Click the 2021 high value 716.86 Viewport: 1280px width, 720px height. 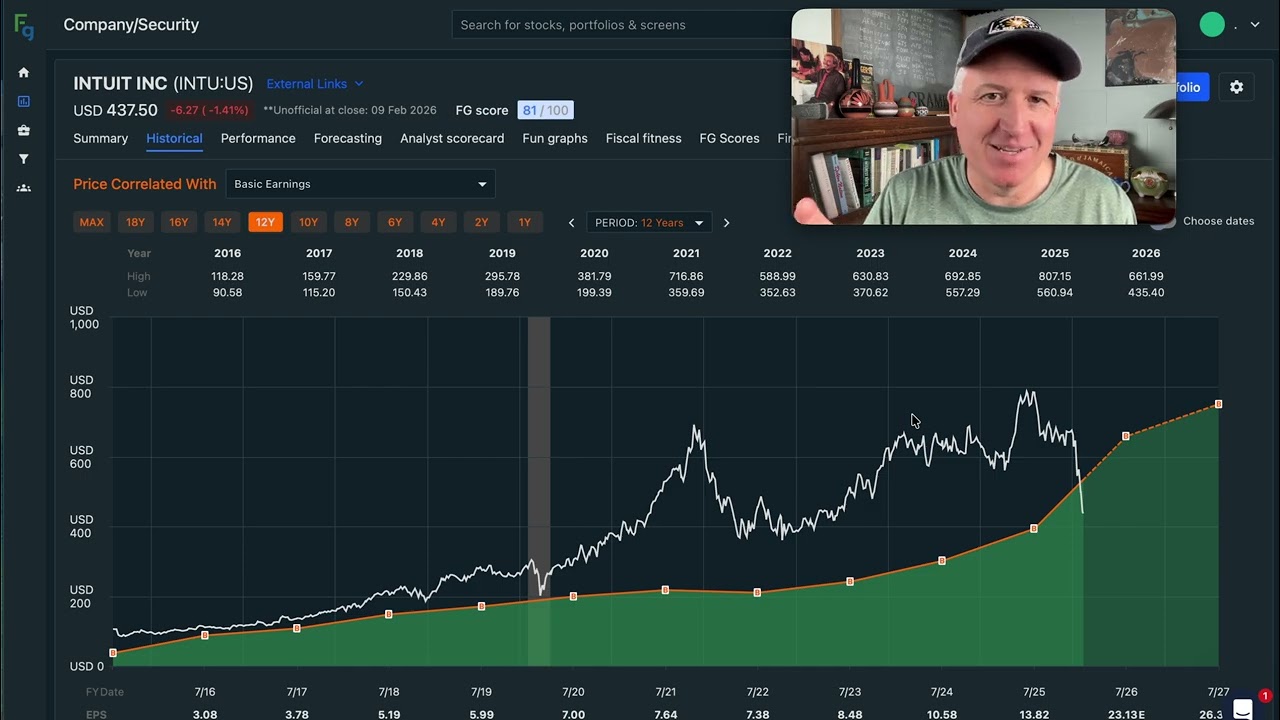point(686,276)
